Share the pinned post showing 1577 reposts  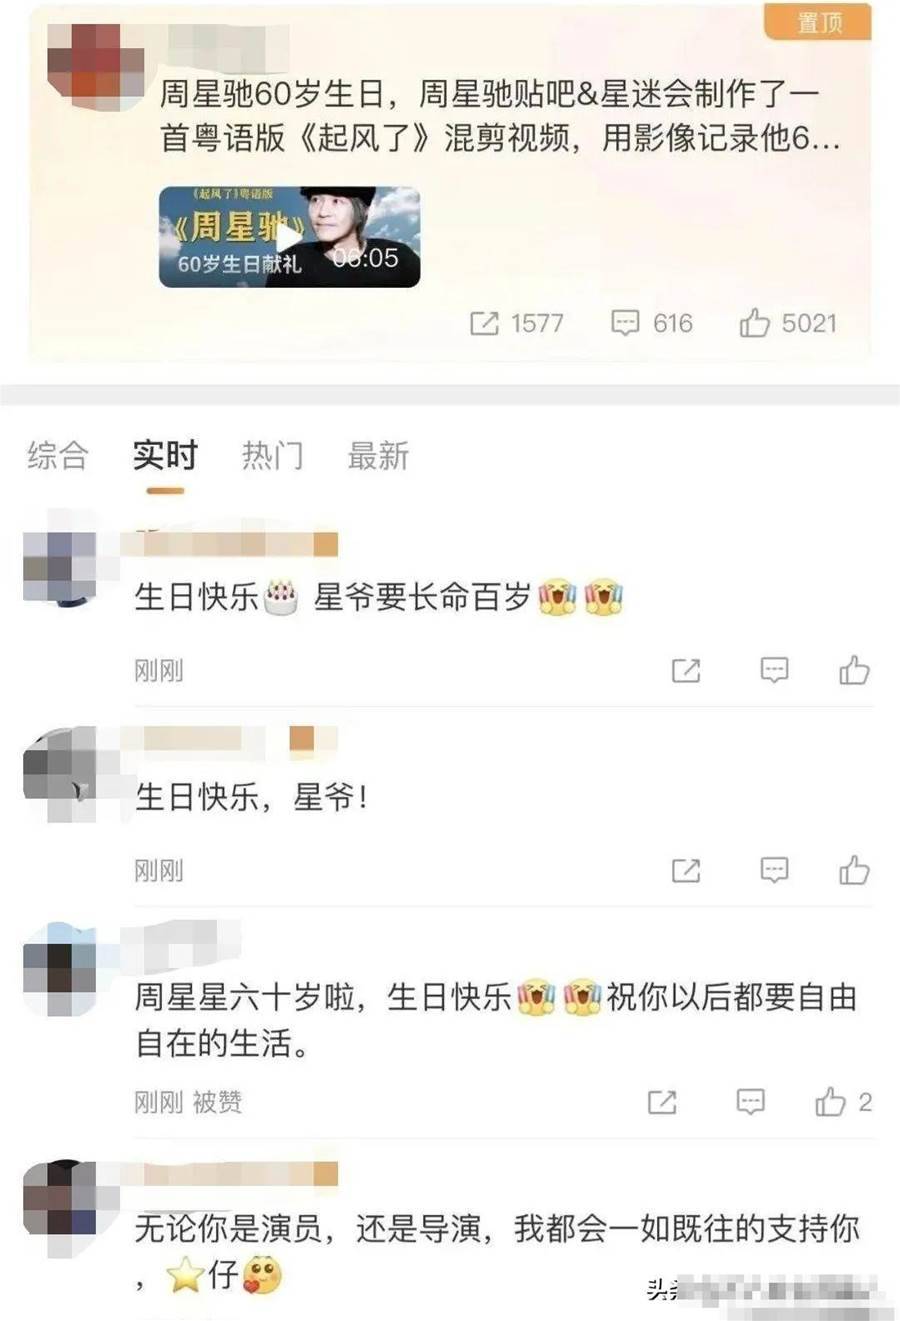pos(516,323)
